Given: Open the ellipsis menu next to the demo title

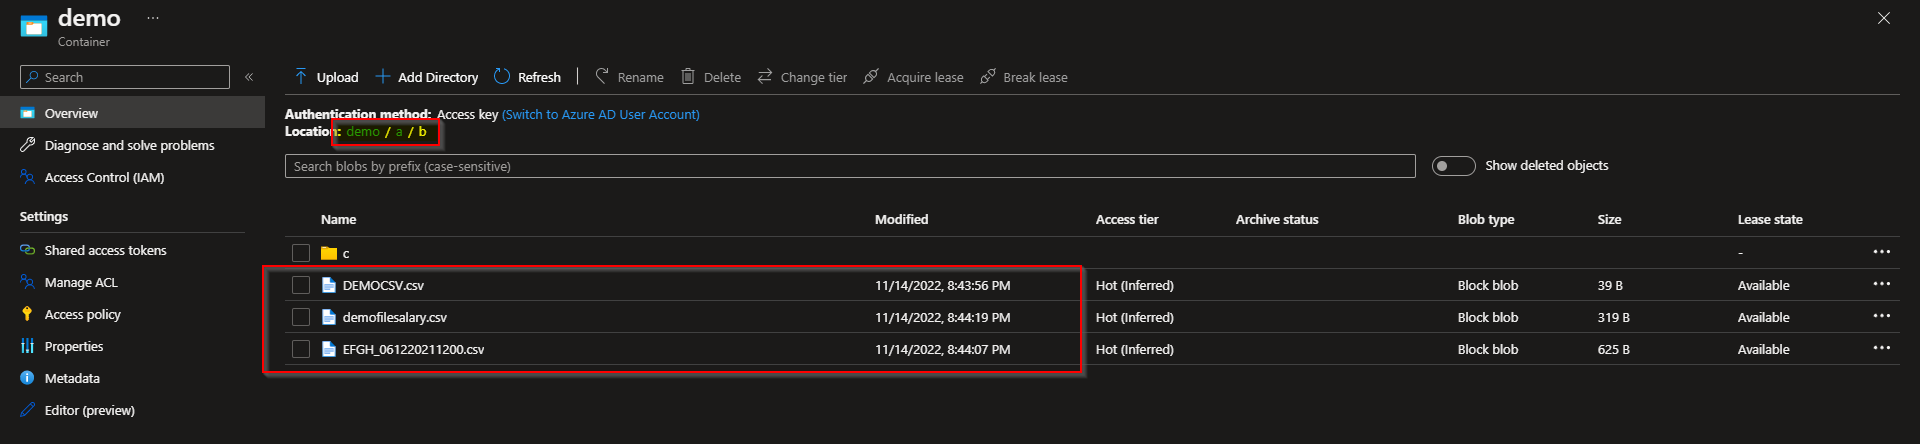Looking at the screenshot, I should click(x=153, y=18).
